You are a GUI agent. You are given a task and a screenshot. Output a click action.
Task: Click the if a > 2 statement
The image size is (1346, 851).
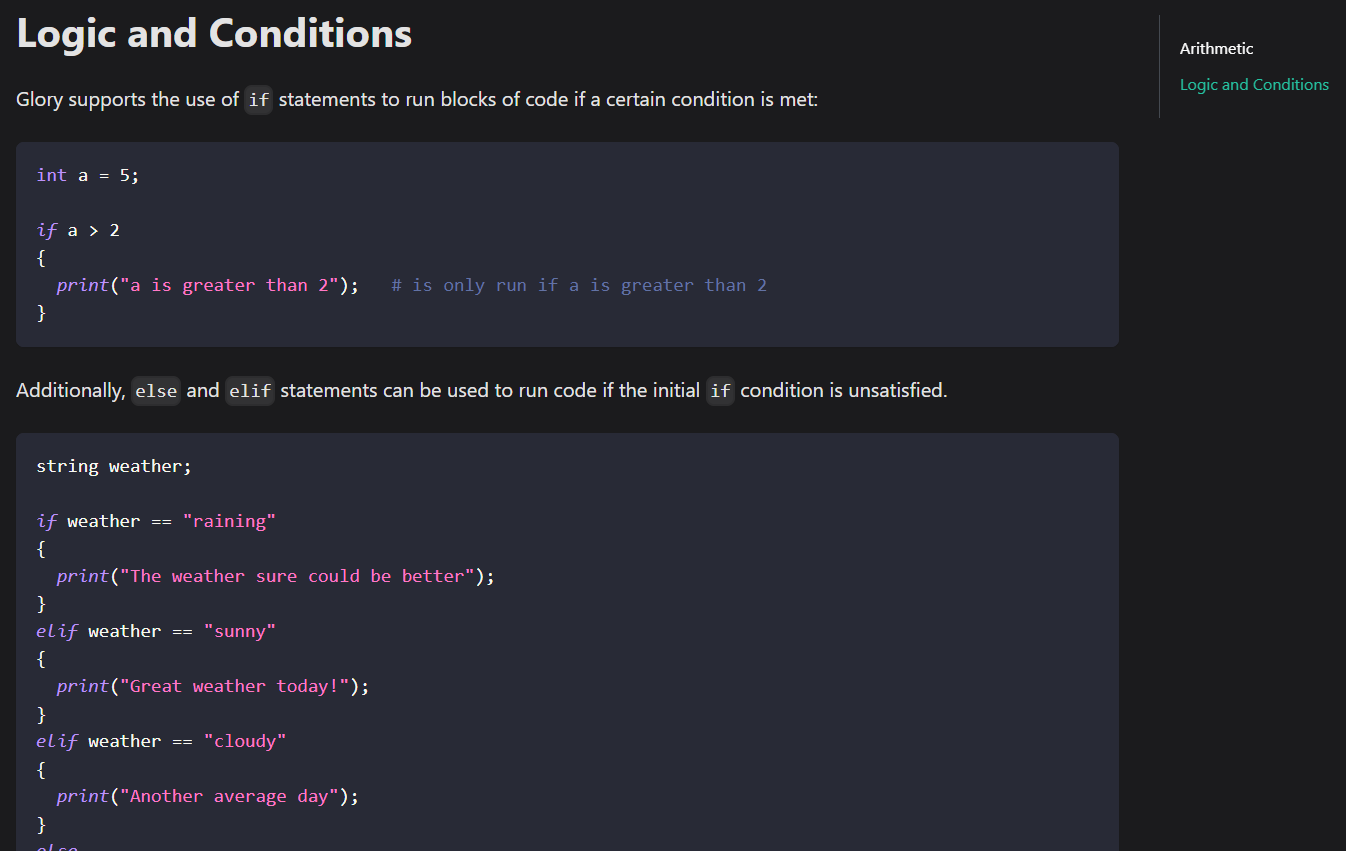click(x=78, y=230)
